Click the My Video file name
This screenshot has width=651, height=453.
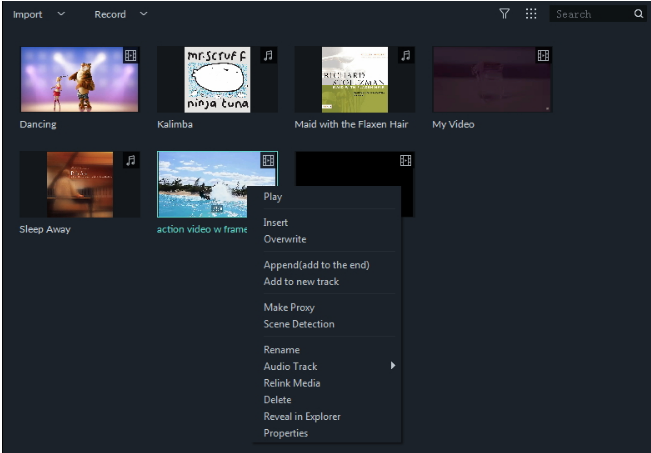tap(453, 124)
